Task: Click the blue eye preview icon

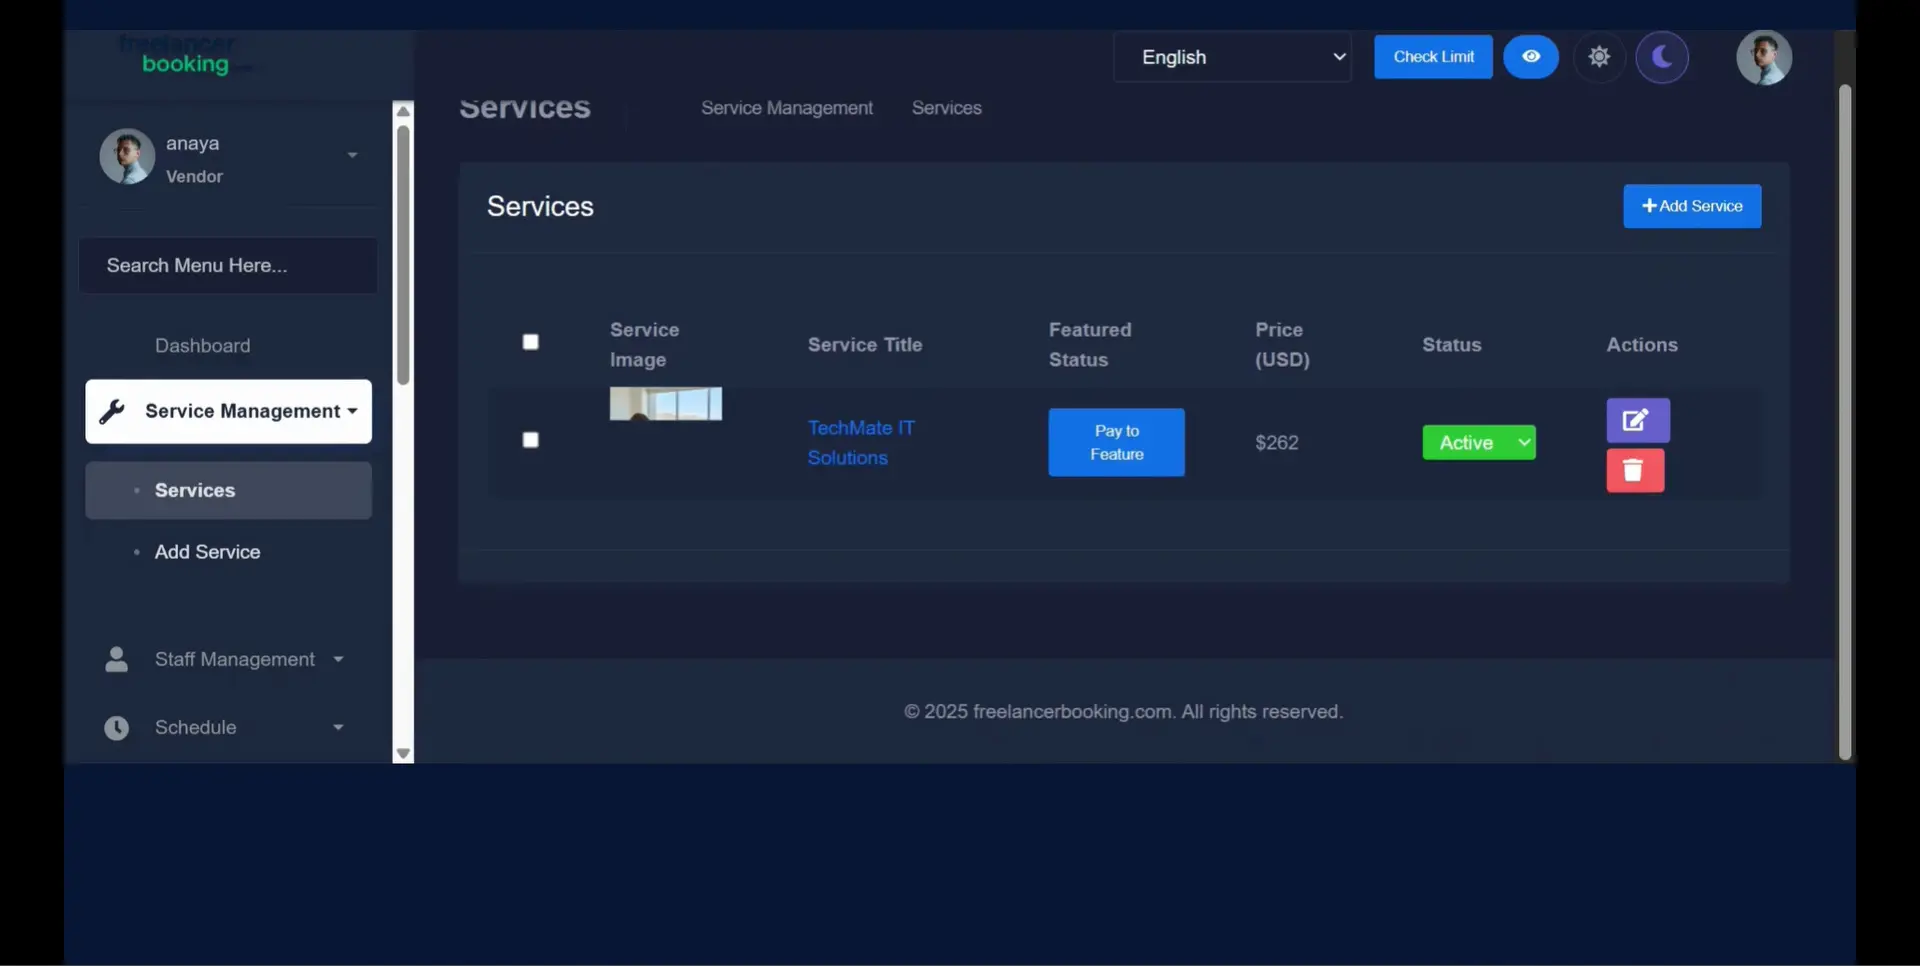Action: point(1530,57)
